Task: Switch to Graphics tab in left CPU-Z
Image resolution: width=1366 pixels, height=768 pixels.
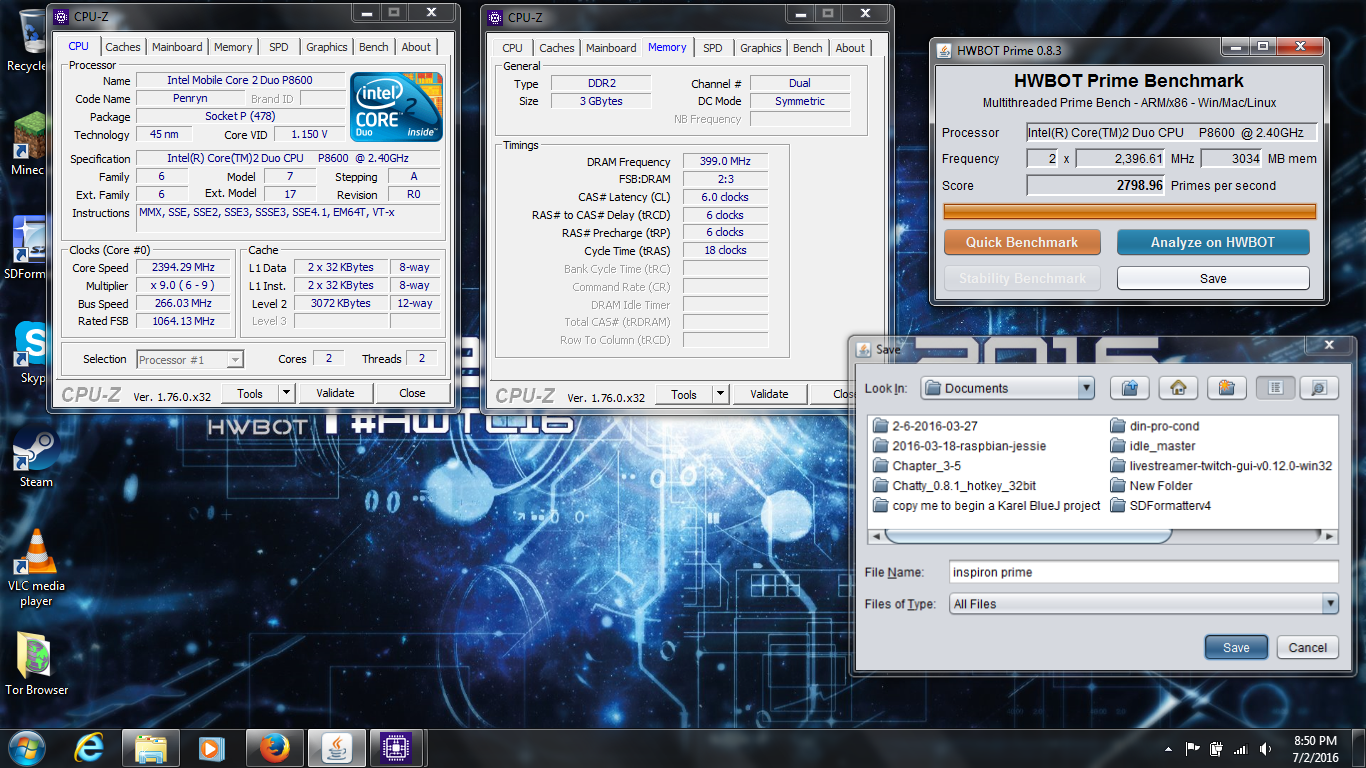Action: coord(326,47)
